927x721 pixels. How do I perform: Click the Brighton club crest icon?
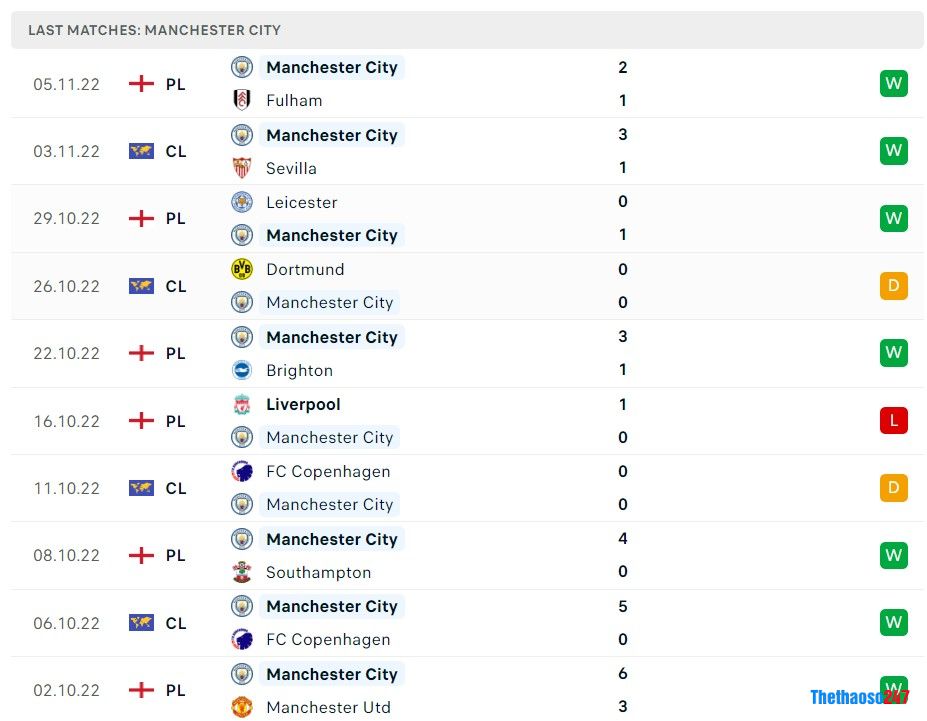[x=242, y=371]
